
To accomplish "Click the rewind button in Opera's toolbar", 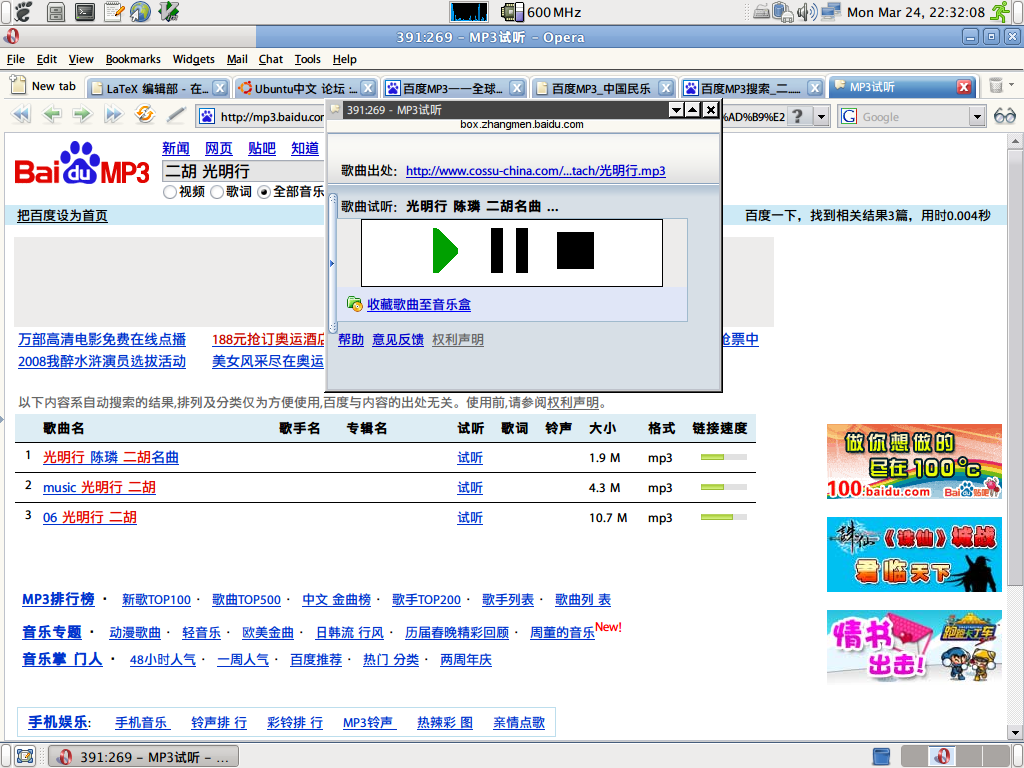I will (22, 115).
